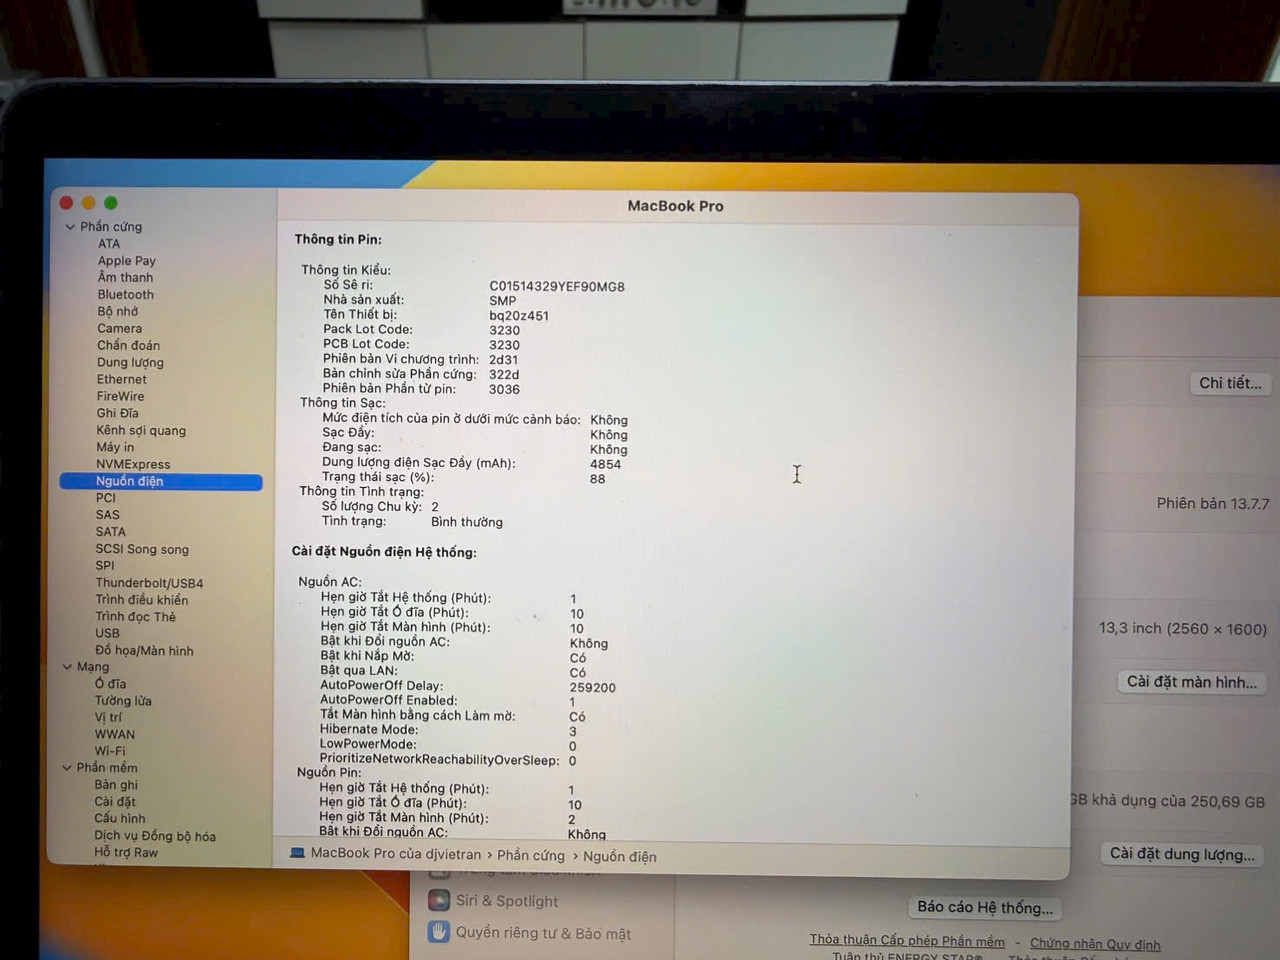Select FireWire in the sidebar

pyautogui.click(x=121, y=397)
